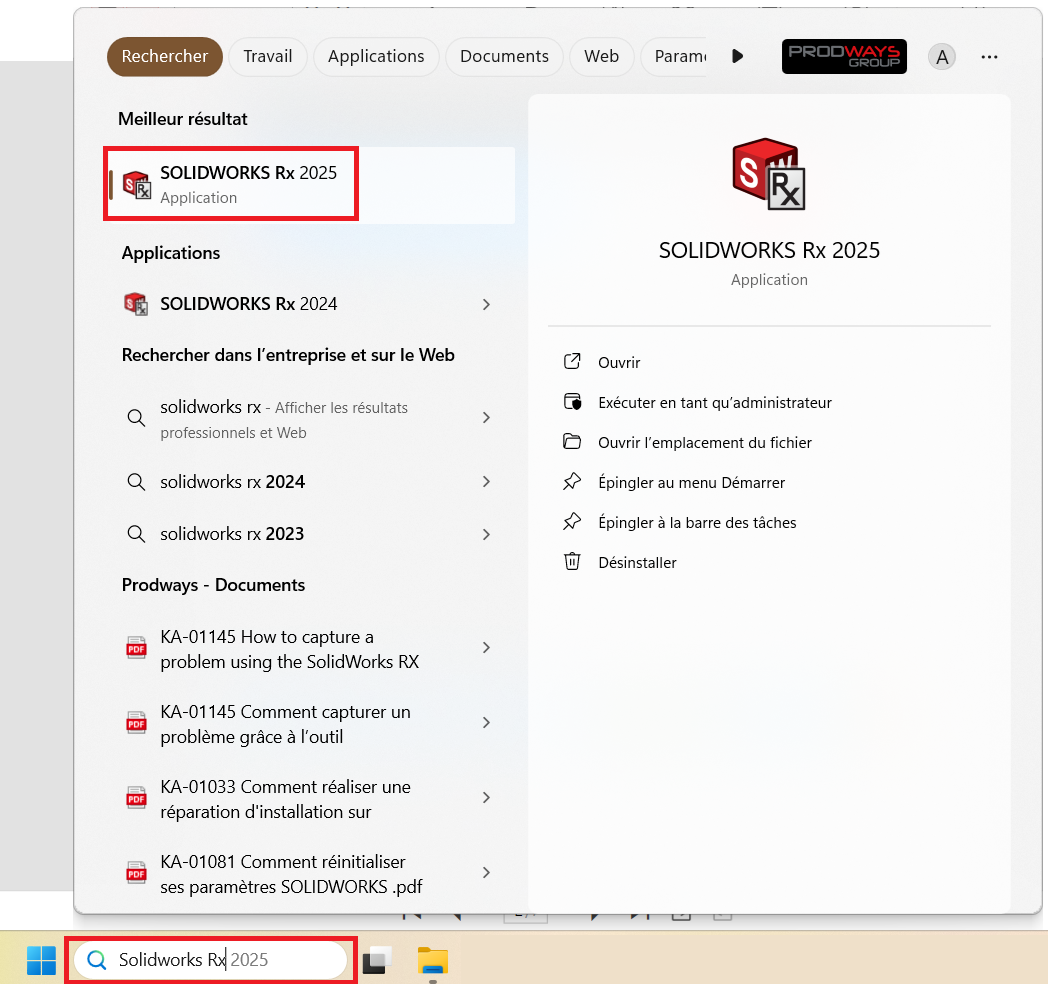Expand KA-01145 Comment capturer chevron
The image size is (1048, 984).
point(487,723)
